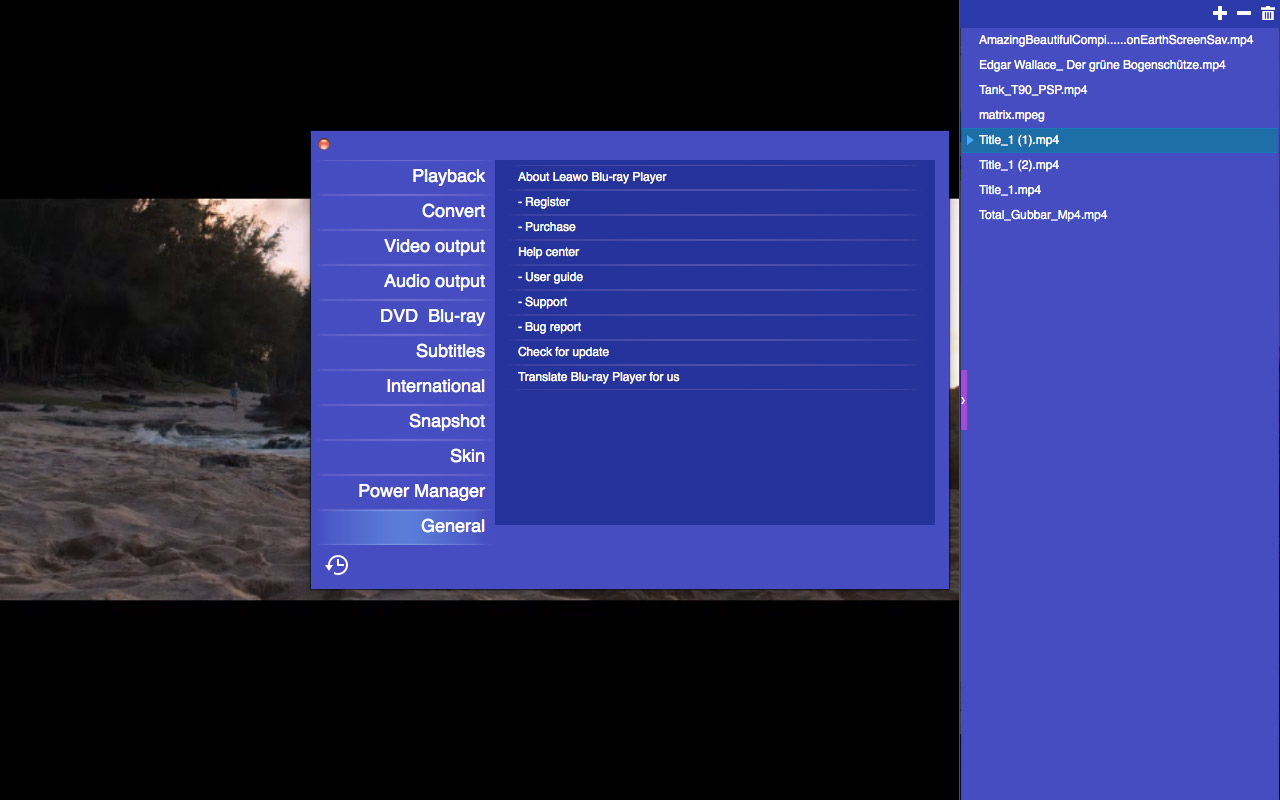The height and width of the screenshot is (800, 1280).
Task: Click the beach video behind the dialog
Action: [155, 400]
